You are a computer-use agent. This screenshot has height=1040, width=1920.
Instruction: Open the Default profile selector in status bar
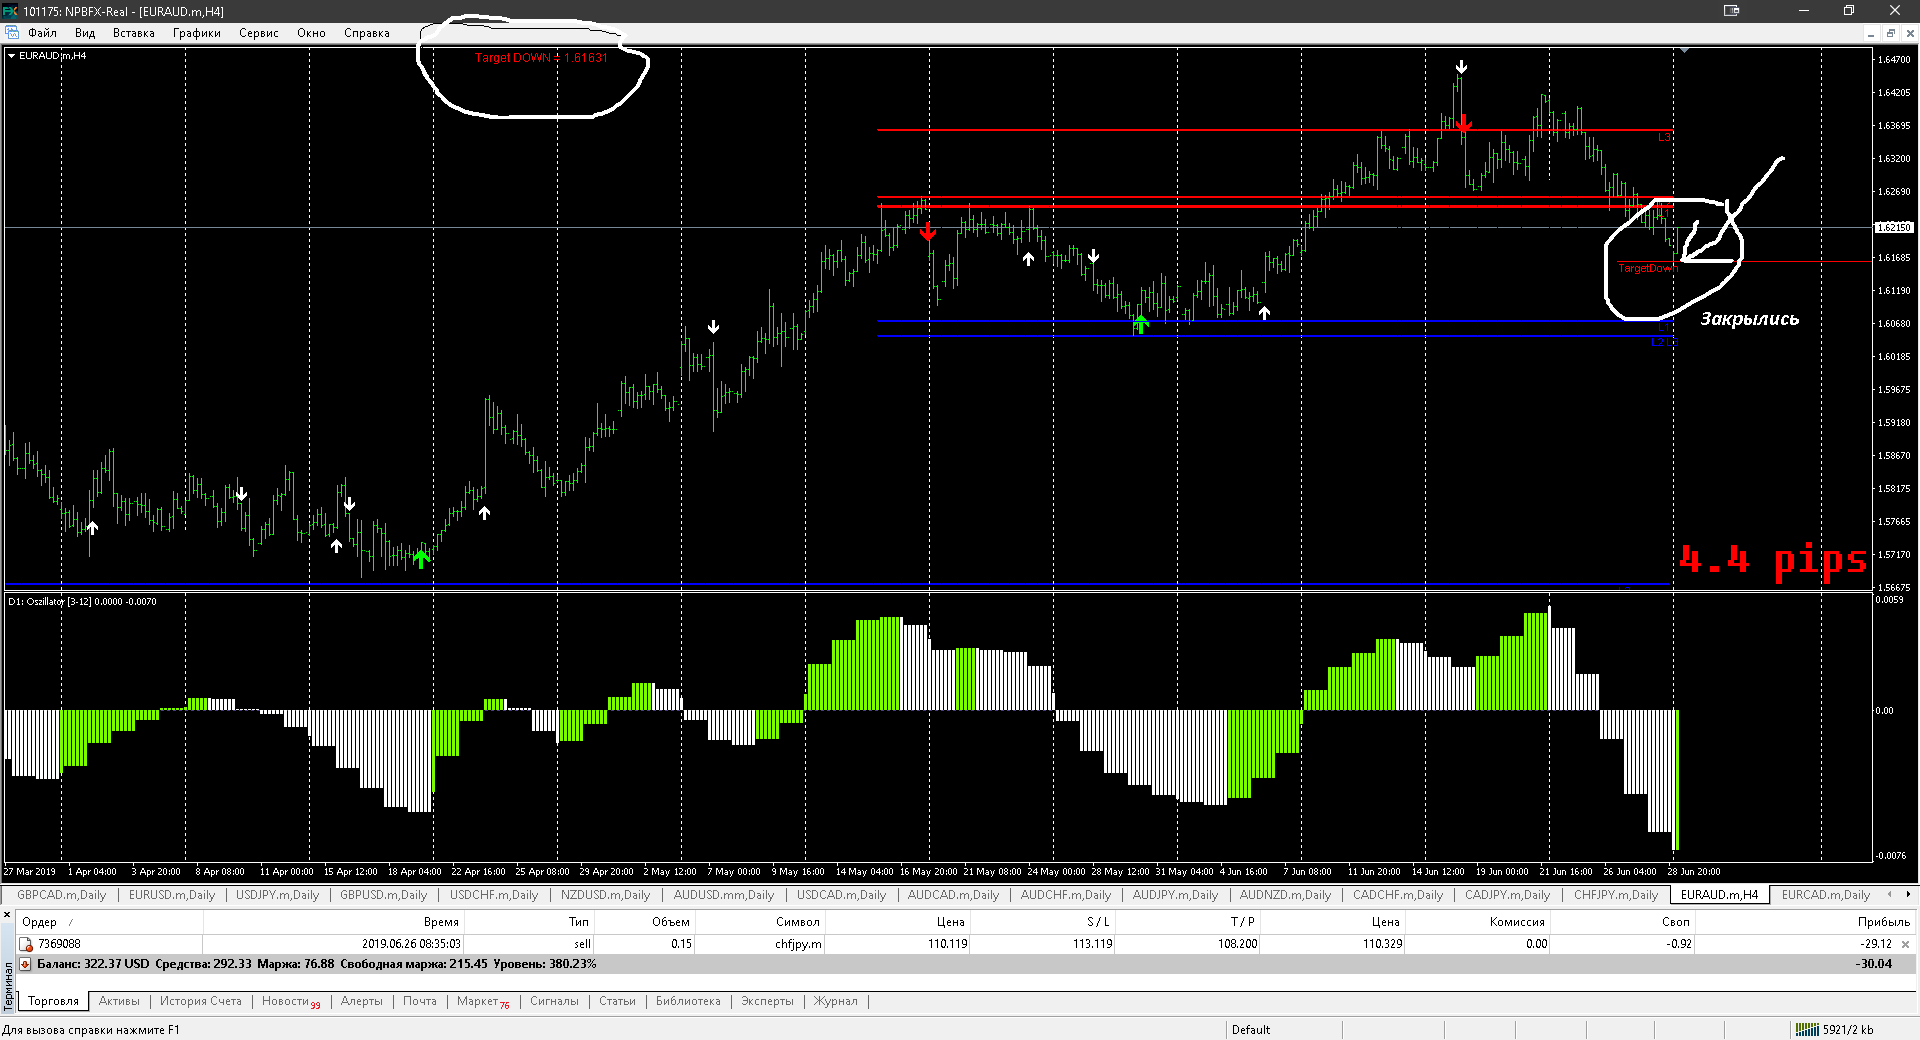(x=1250, y=1029)
